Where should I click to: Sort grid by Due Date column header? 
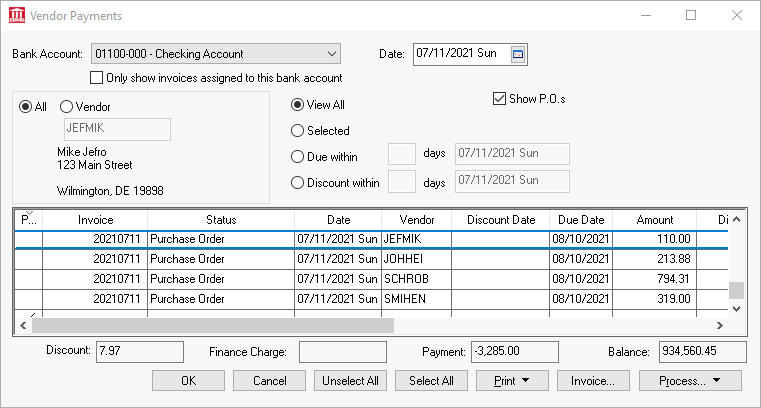point(581,220)
